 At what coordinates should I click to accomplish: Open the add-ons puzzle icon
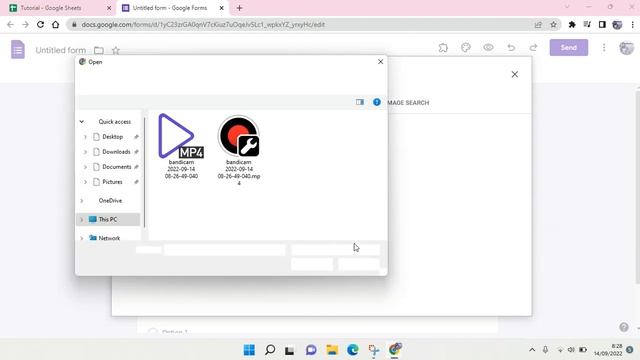(x=443, y=48)
